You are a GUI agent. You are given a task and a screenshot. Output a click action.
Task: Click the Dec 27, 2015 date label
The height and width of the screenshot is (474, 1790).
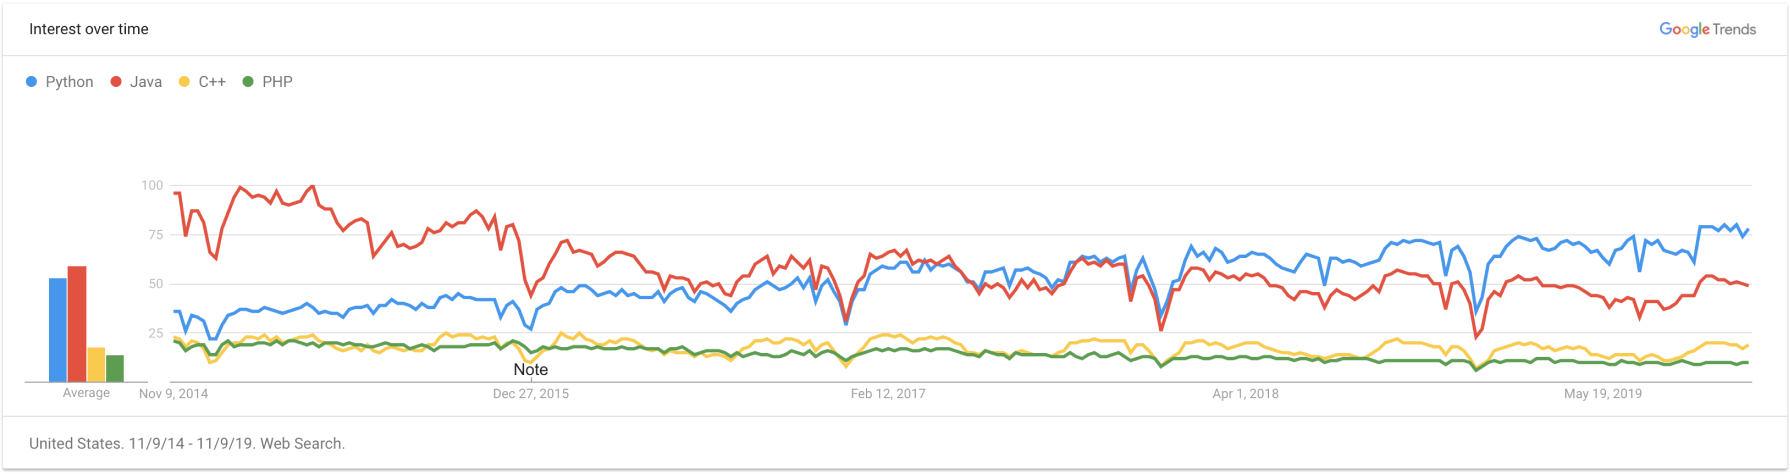[530, 394]
